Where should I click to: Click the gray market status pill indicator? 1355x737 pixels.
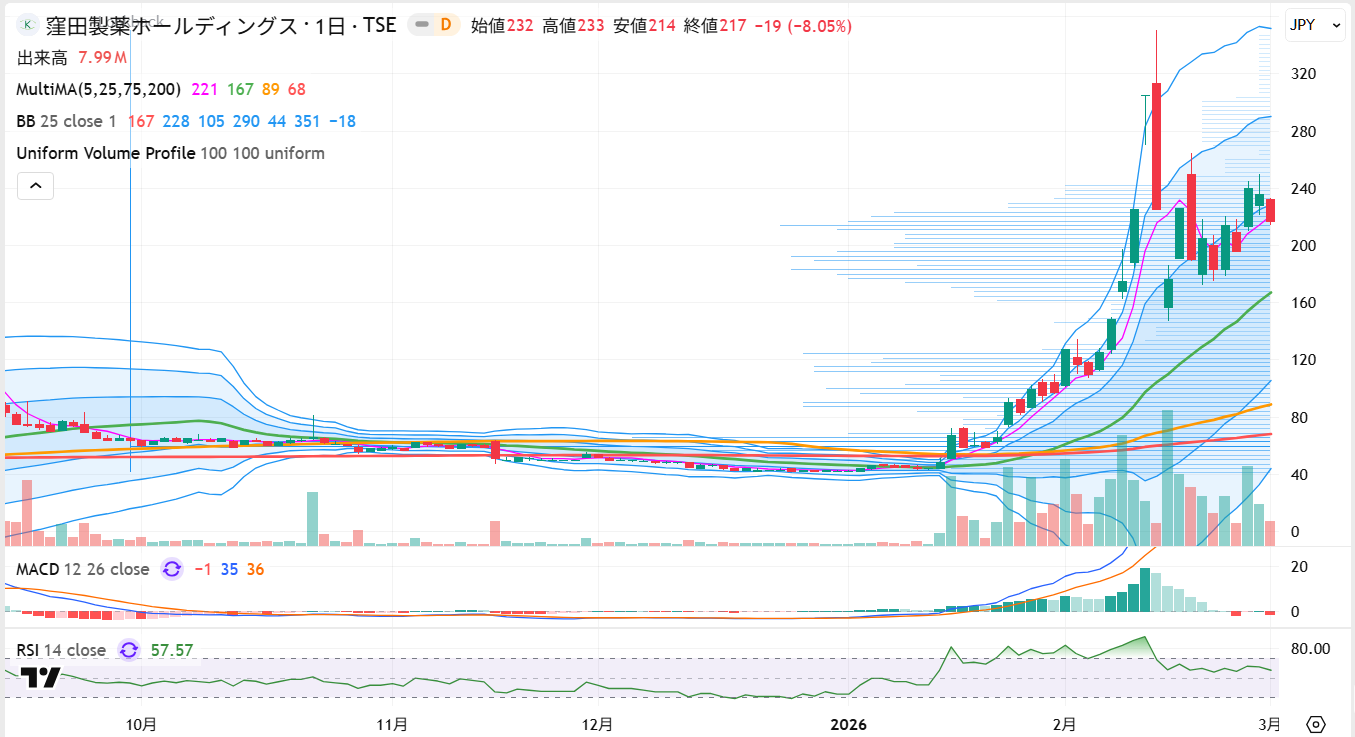pyautogui.click(x=423, y=25)
